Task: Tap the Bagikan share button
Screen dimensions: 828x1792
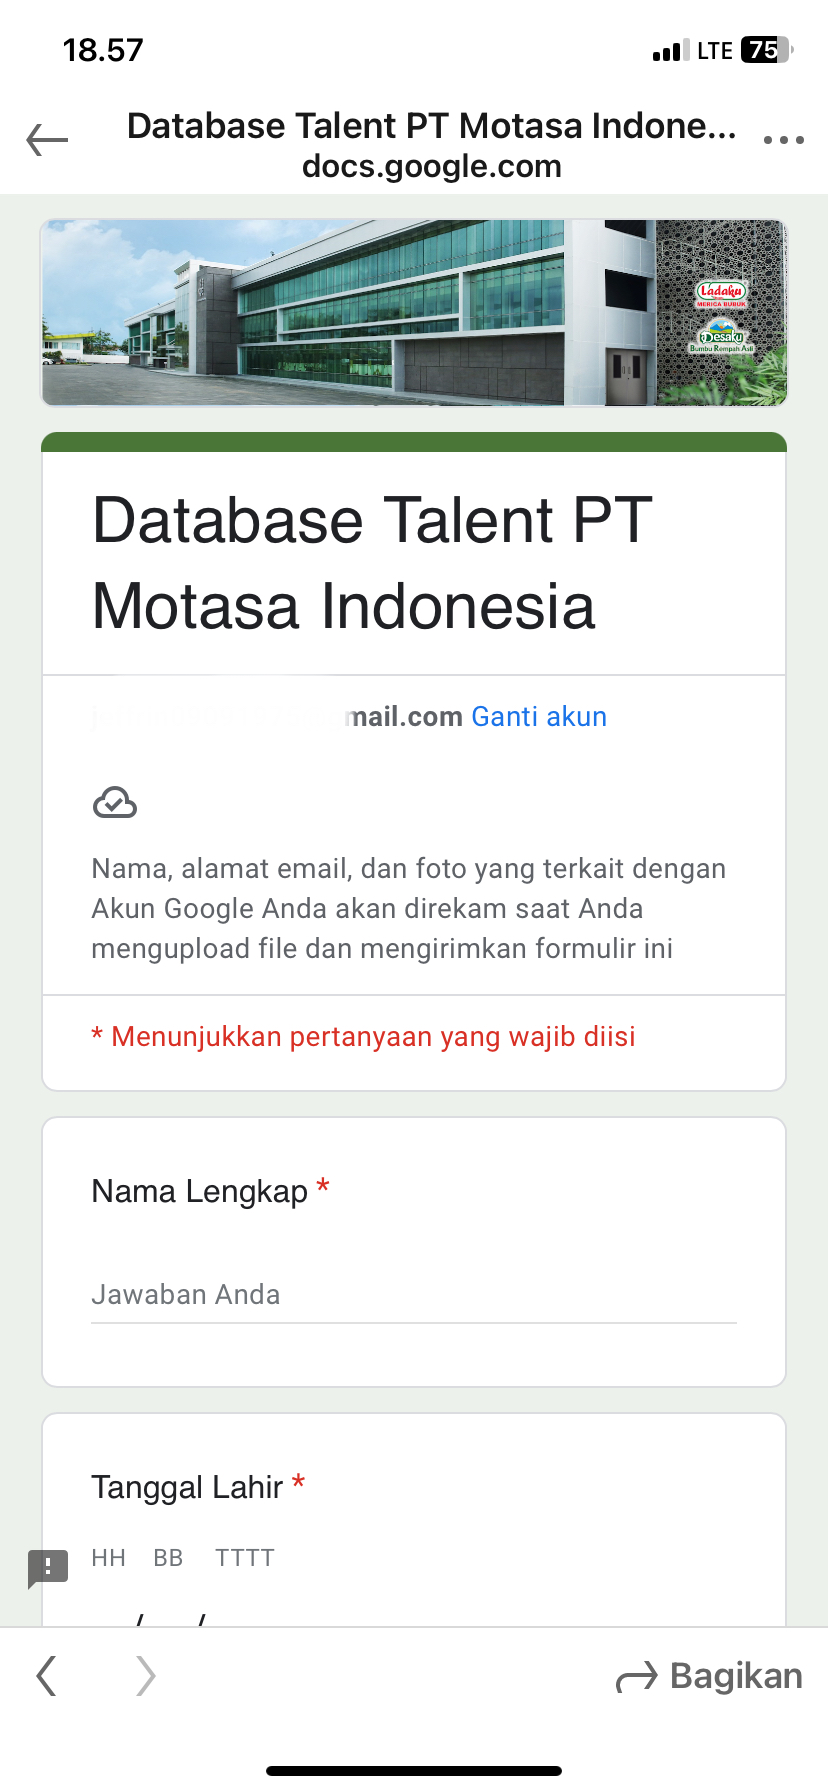Action: pos(710,1676)
